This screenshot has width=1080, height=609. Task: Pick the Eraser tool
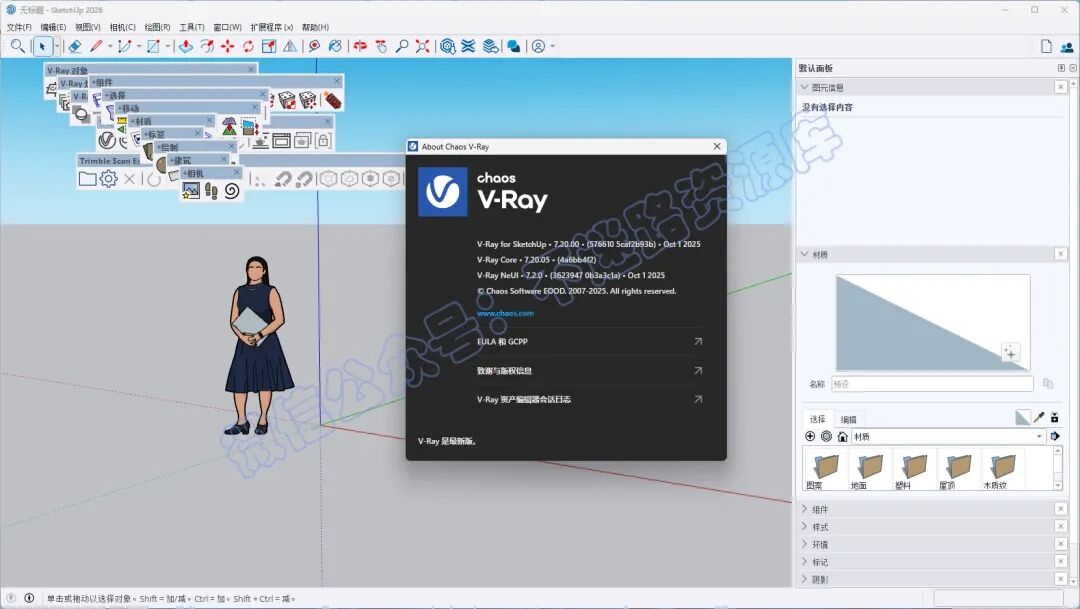(74, 46)
